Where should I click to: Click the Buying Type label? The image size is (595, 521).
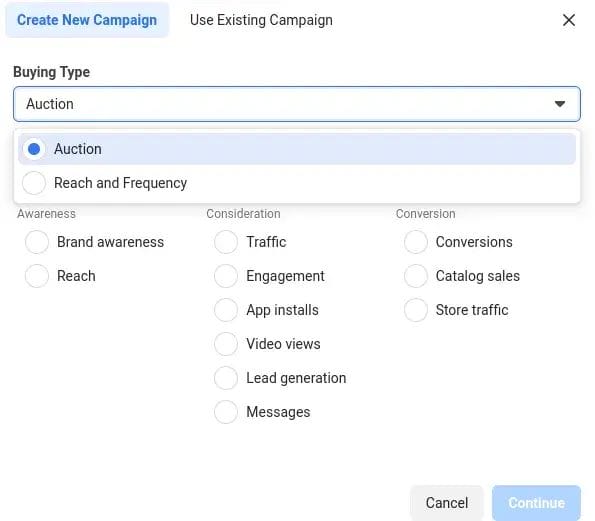point(52,72)
